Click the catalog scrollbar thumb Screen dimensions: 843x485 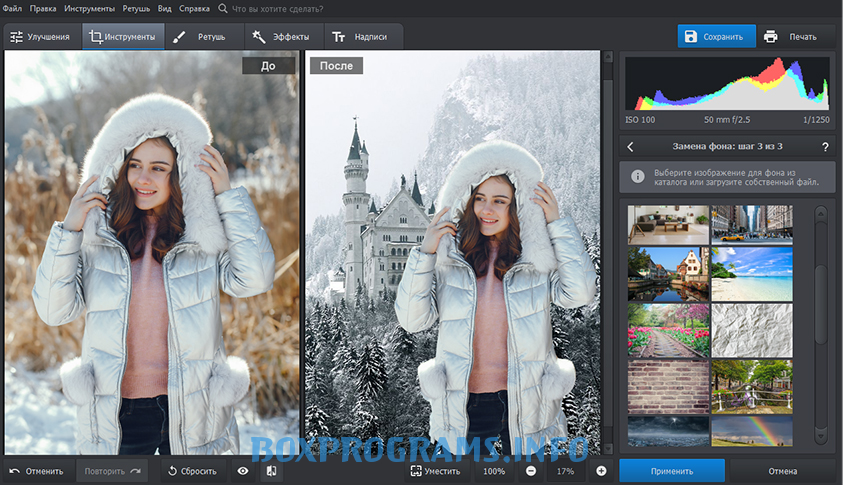click(821, 304)
